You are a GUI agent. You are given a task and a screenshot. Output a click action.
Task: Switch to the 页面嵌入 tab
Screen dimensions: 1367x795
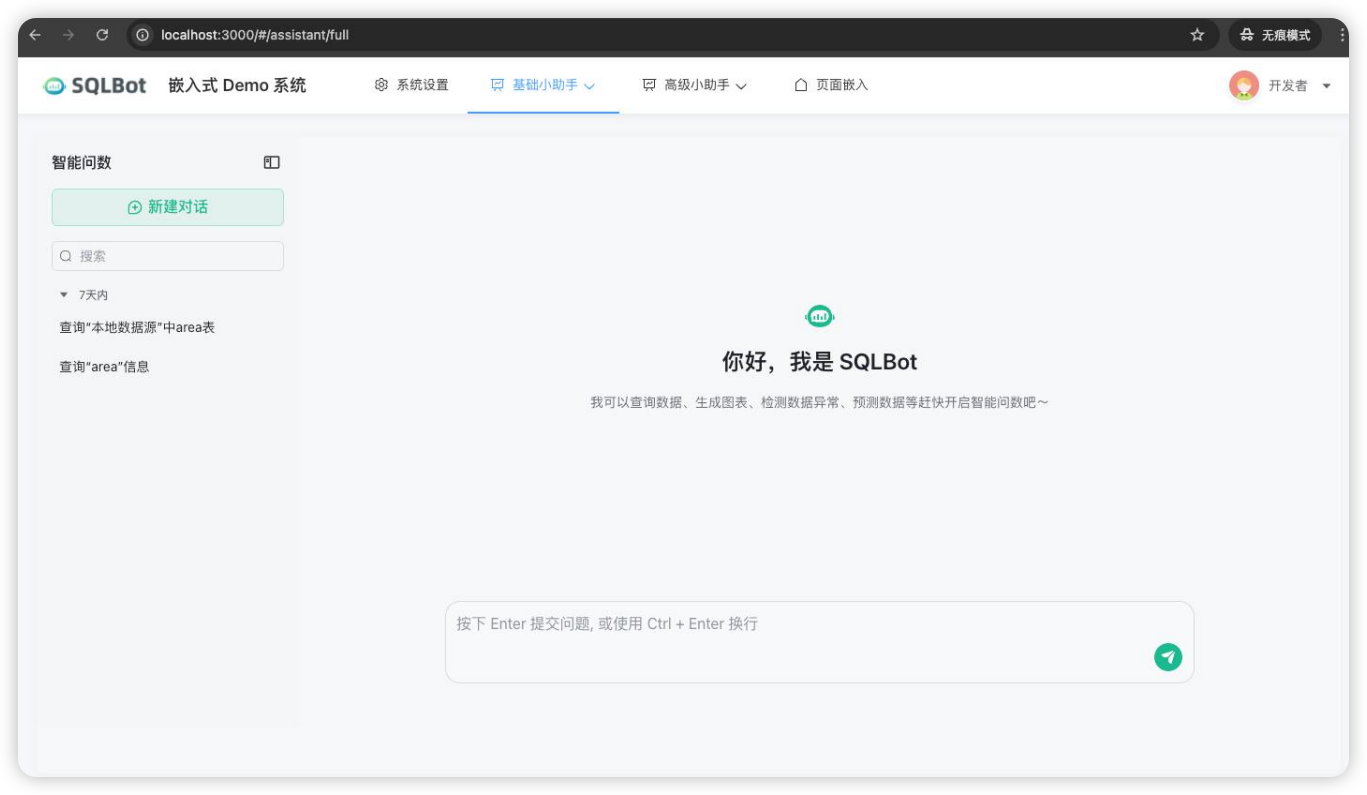[830, 85]
